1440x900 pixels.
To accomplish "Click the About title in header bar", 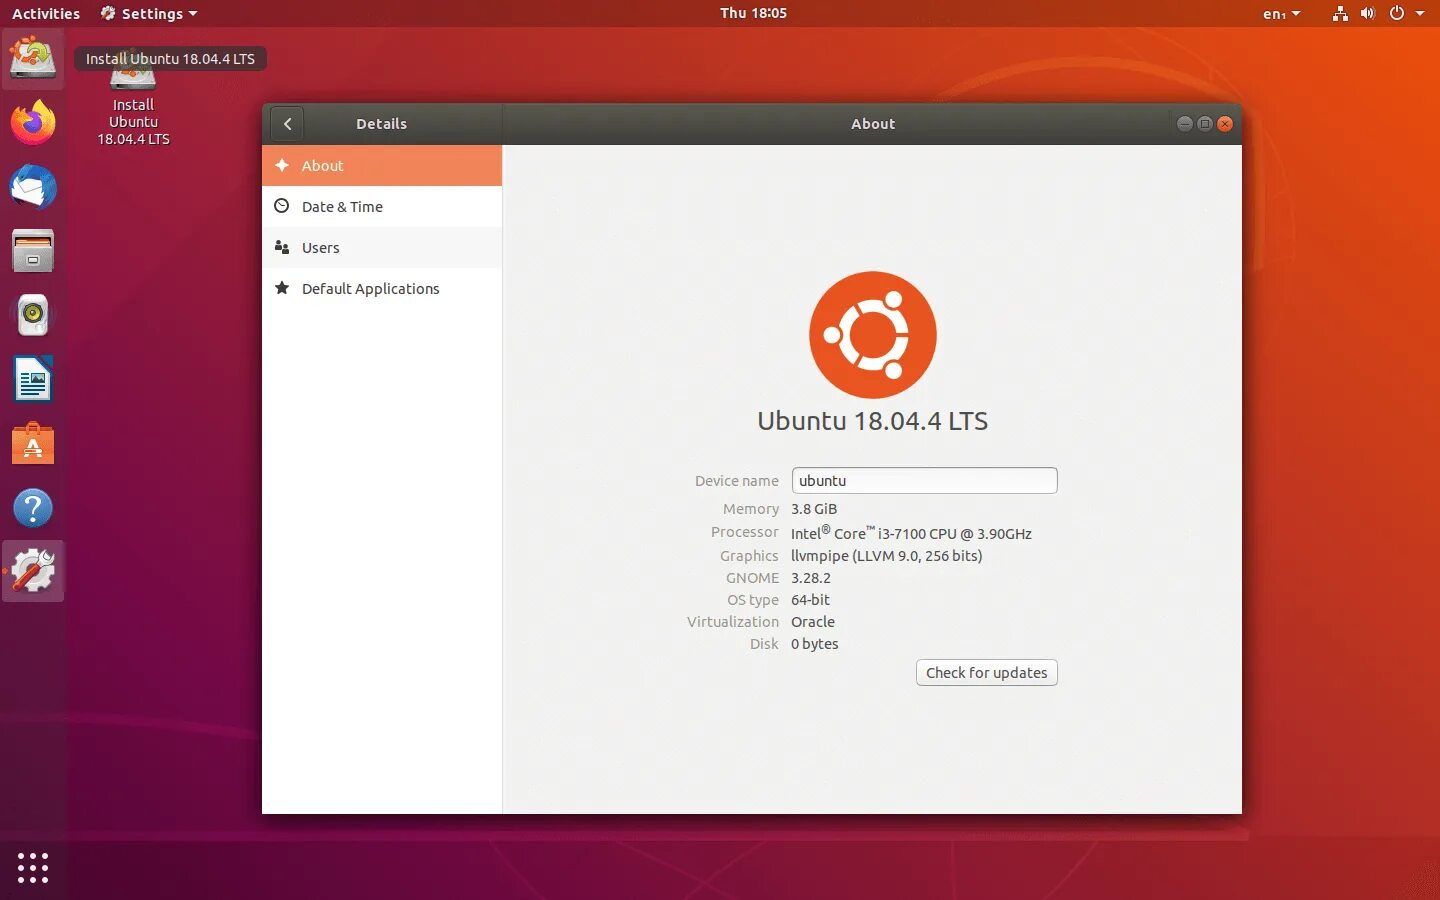I will coord(873,124).
